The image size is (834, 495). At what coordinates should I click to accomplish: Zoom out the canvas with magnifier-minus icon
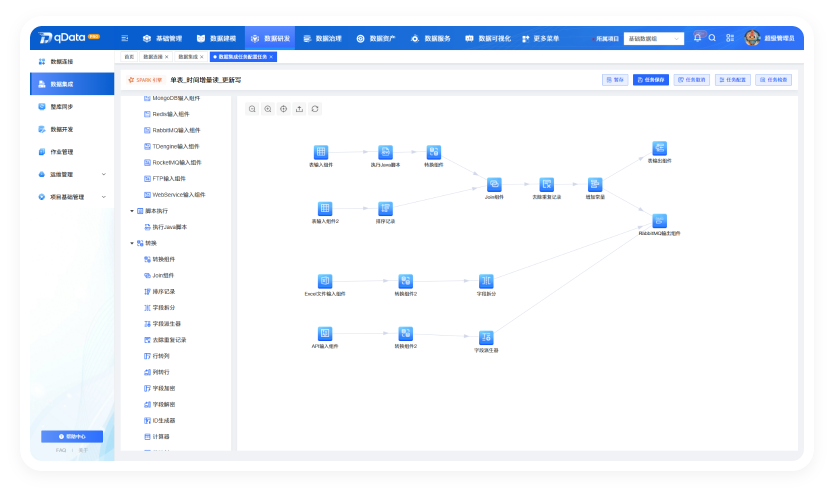click(x=252, y=109)
